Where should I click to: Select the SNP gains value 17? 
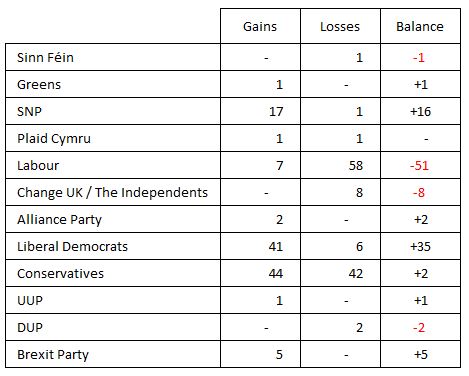pyautogui.click(x=276, y=111)
